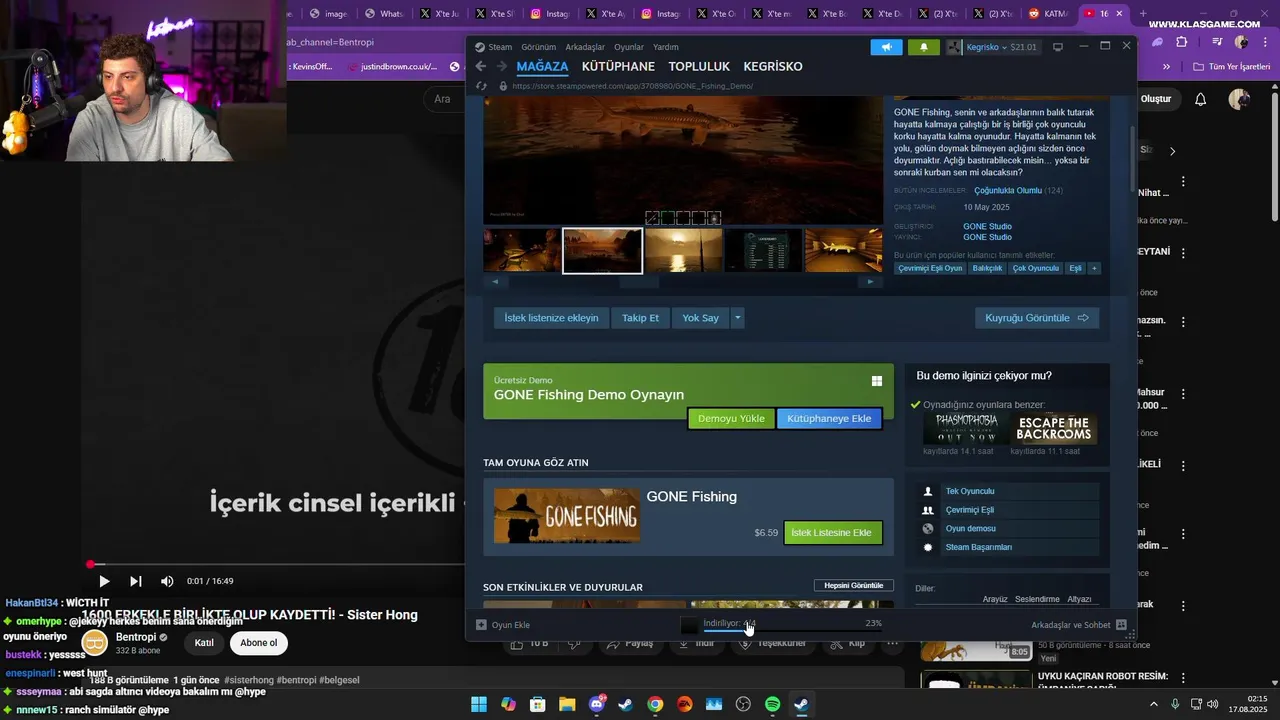Open new Chrome tab
Viewport: 1280px width, 720px height.
[x=1145, y=13]
